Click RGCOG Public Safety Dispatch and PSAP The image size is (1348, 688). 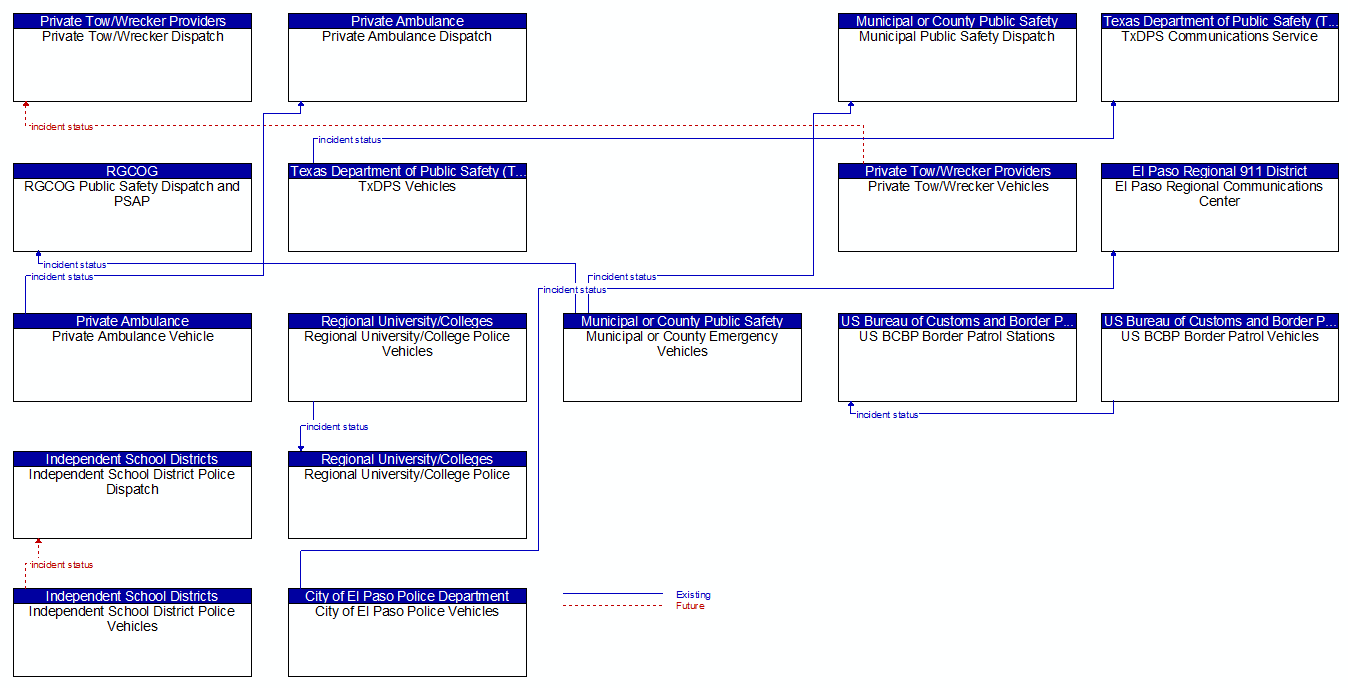click(x=132, y=208)
